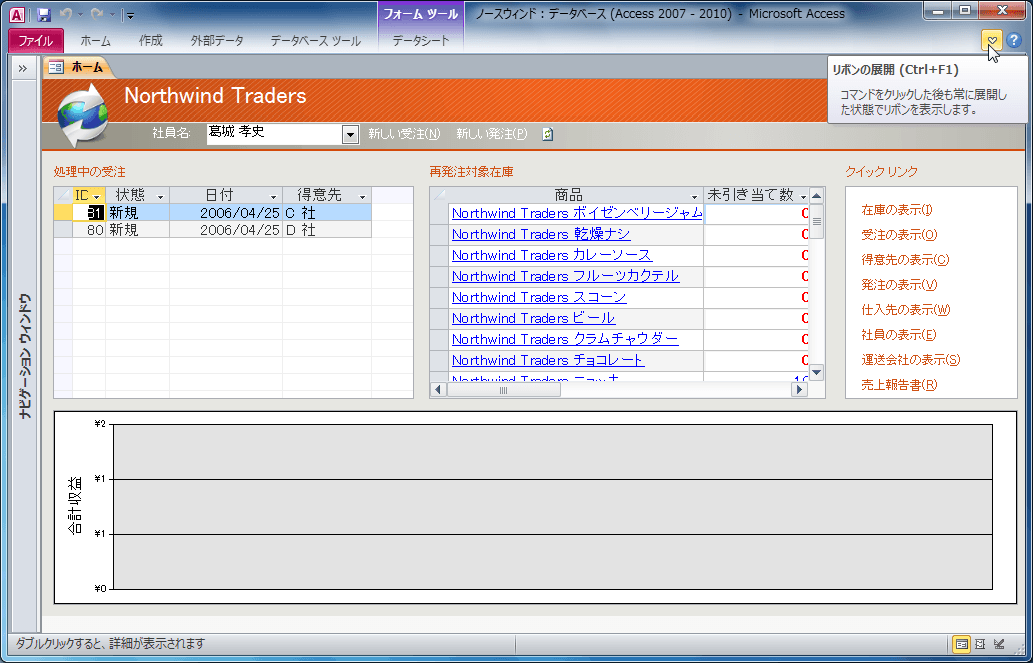Open the ホーム ribbon tab
The image size is (1033, 663).
pos(96,40)
